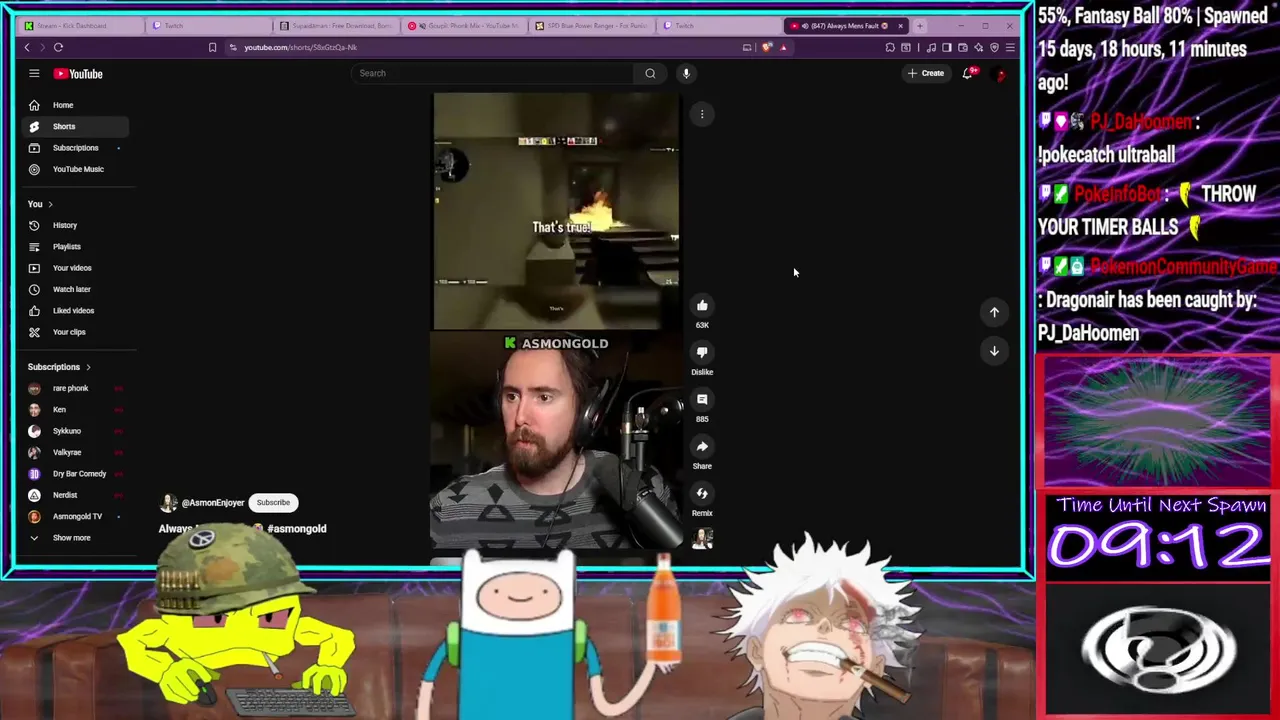Open a new browser tab
Image resolution: width=1280 pixels, height=720 pixels.
coord(920,26)
